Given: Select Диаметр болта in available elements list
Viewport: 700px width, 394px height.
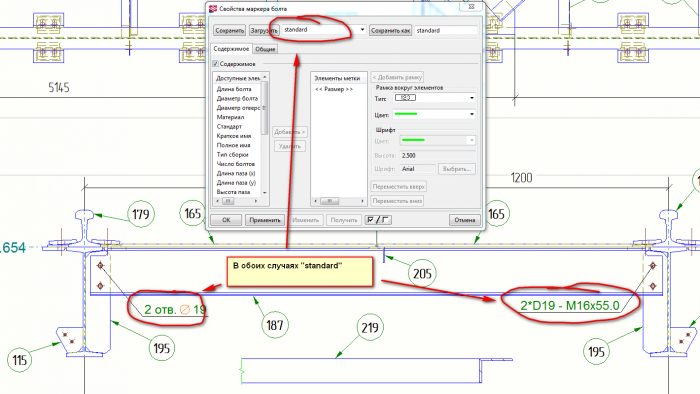Looking at the screenshot, I should tap(237, 98).
